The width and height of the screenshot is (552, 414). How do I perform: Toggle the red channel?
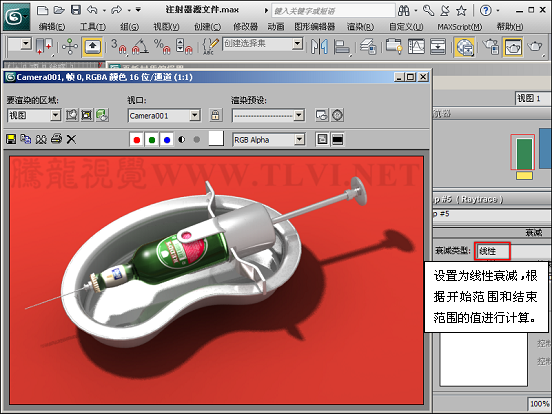tap(137, 140)
